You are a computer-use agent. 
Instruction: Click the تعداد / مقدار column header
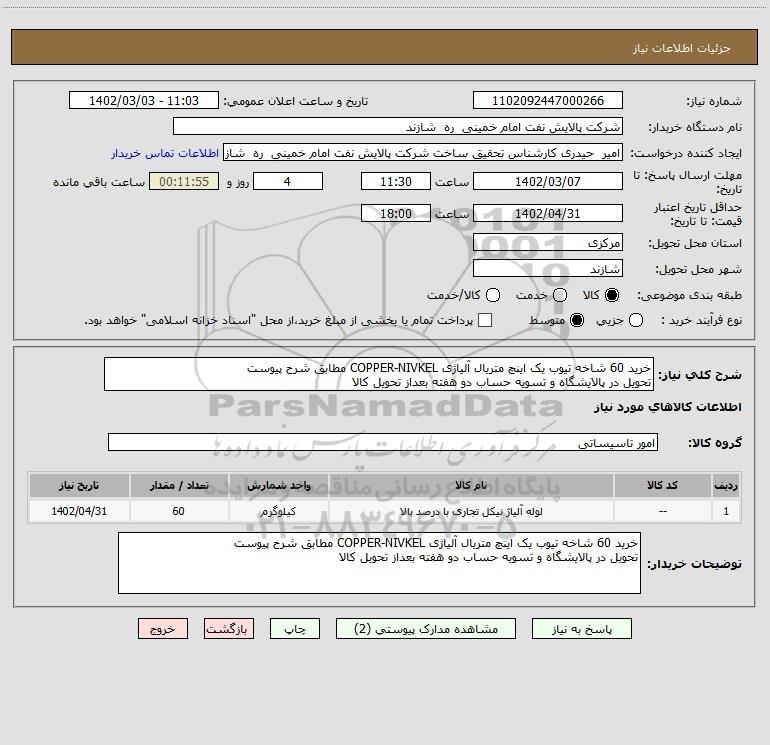(179, 486)
